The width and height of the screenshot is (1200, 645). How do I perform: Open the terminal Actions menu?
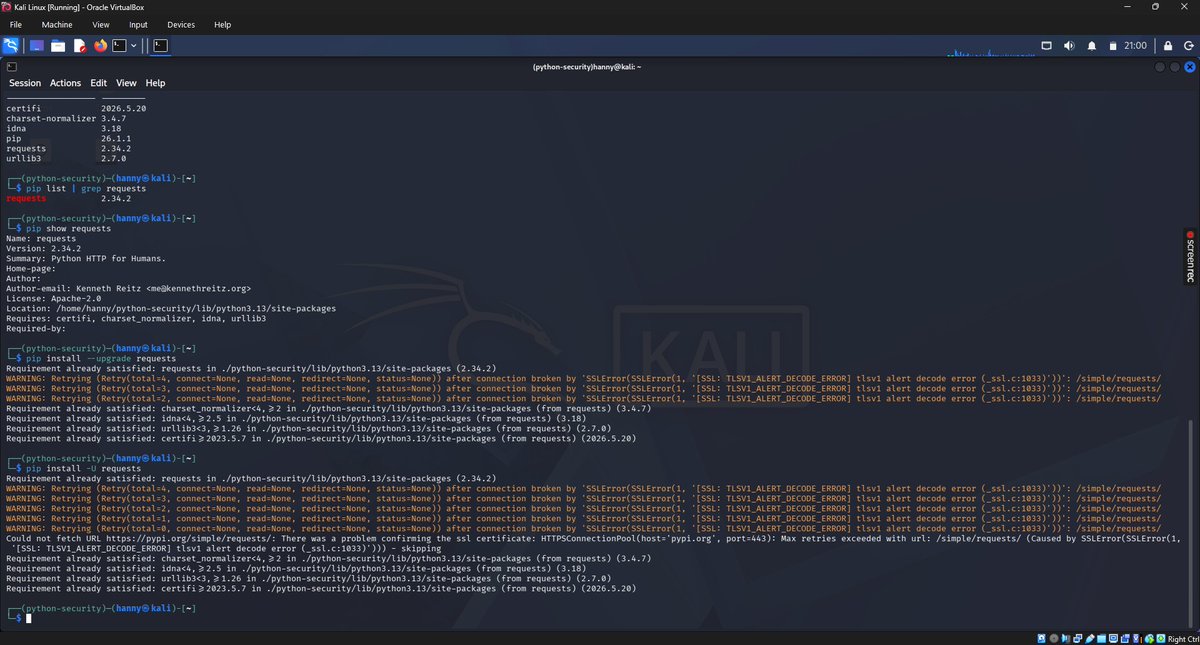pyautogui.click(x=66, y=83)
